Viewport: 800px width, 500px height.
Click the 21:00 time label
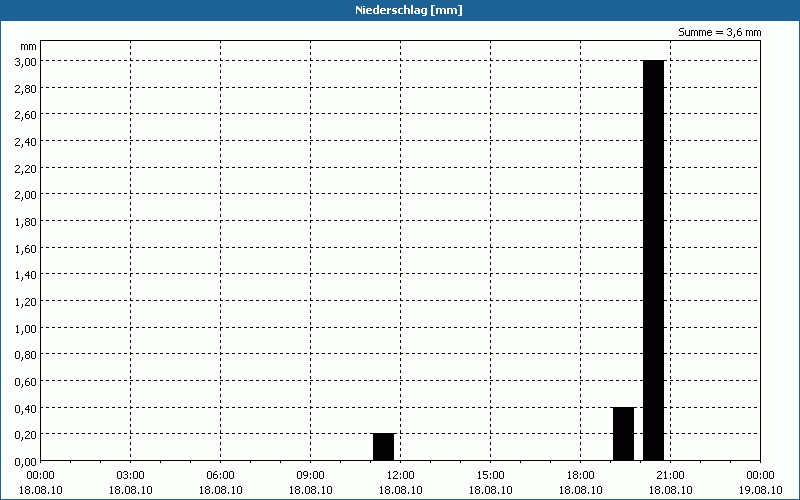[x=670, y=476]
